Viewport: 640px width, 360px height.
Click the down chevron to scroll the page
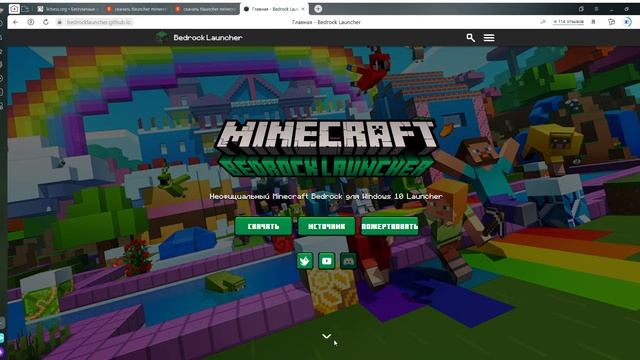[327, 336]
